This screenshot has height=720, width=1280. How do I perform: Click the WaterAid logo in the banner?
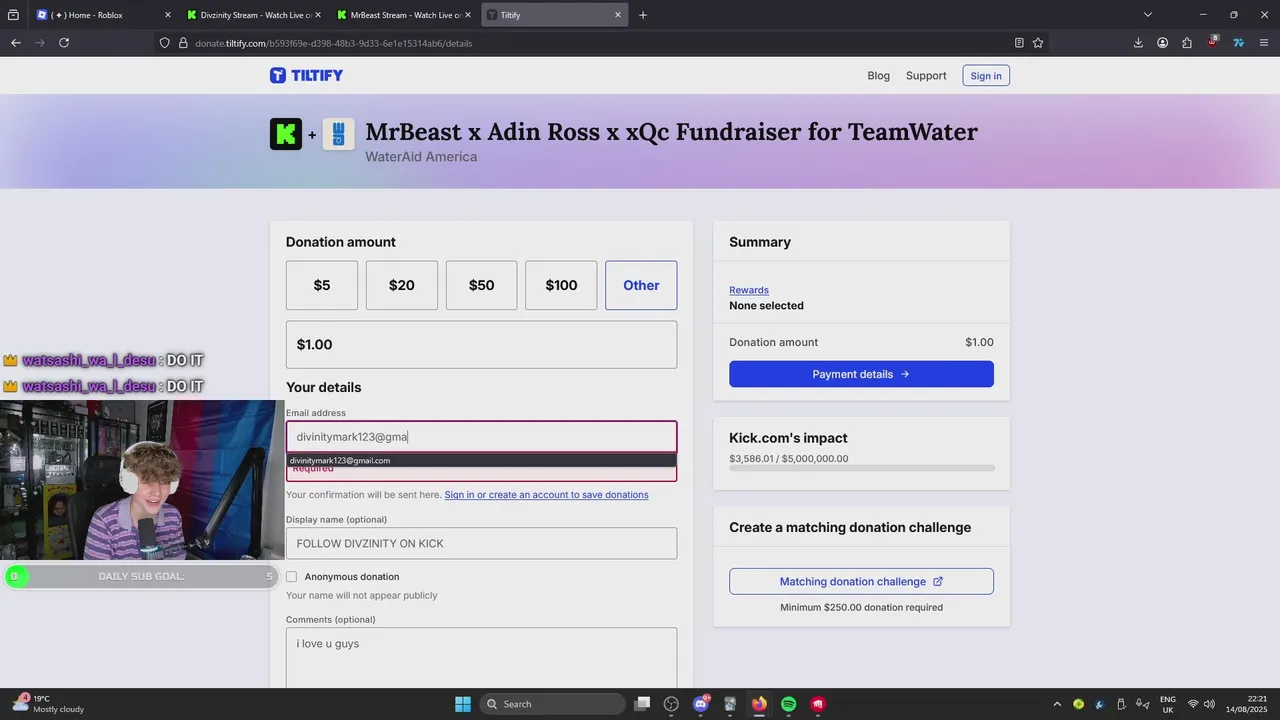339,134
